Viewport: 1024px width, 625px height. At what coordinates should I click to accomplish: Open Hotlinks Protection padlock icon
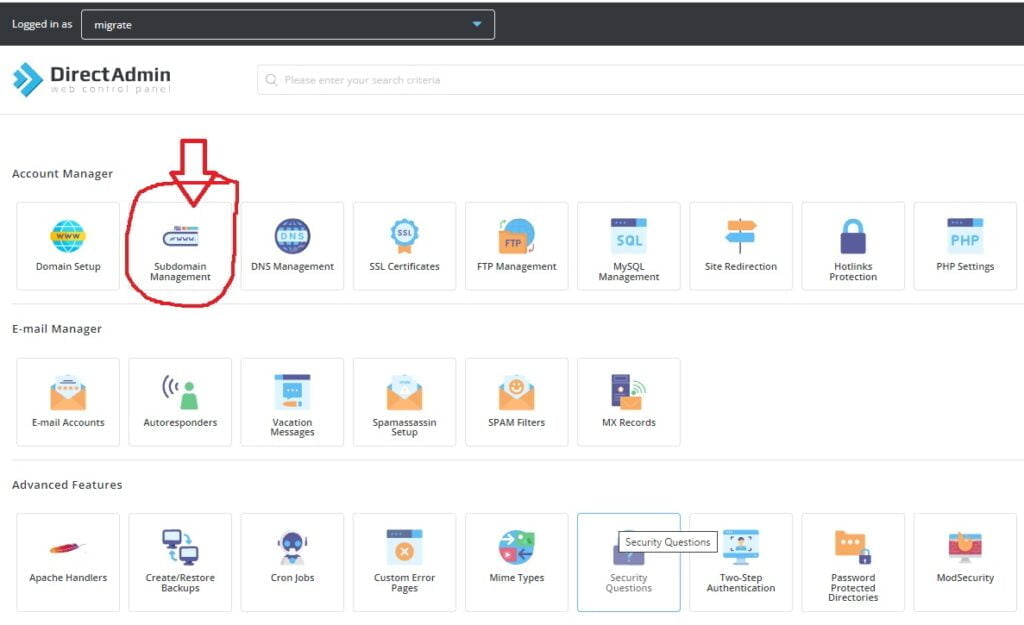point(853,236)
